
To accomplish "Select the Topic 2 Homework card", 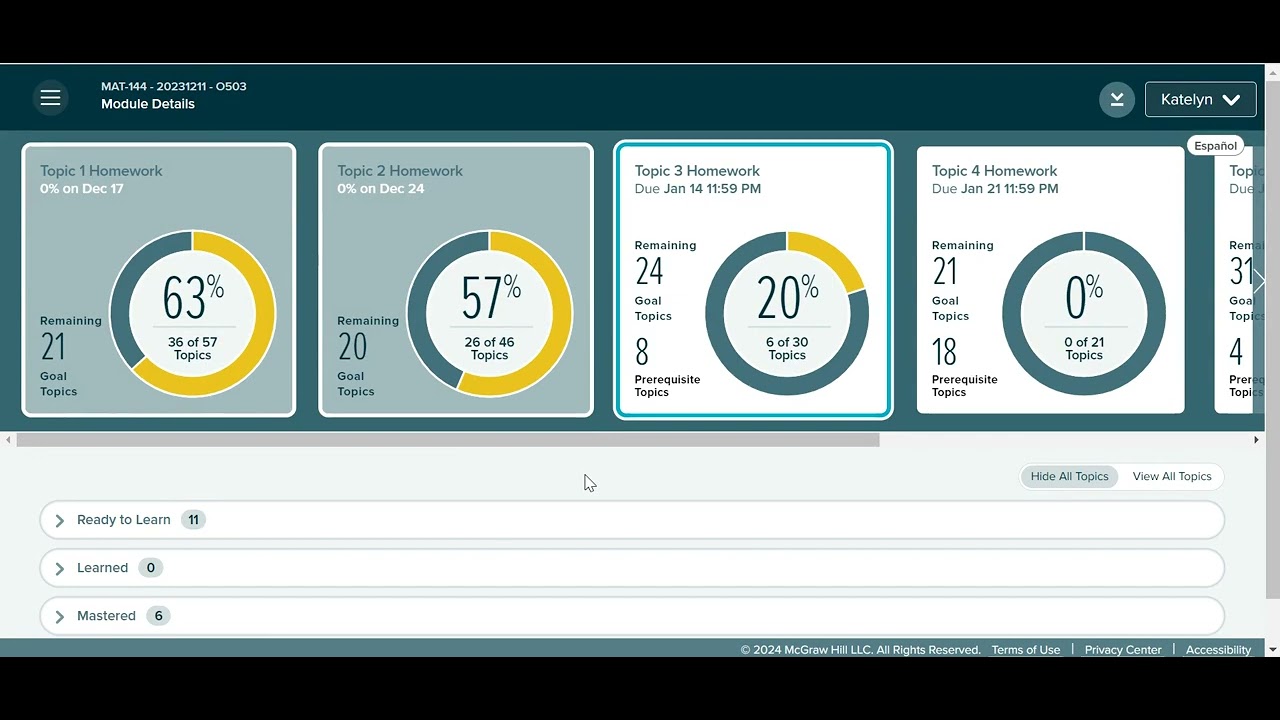I will 456,280.
